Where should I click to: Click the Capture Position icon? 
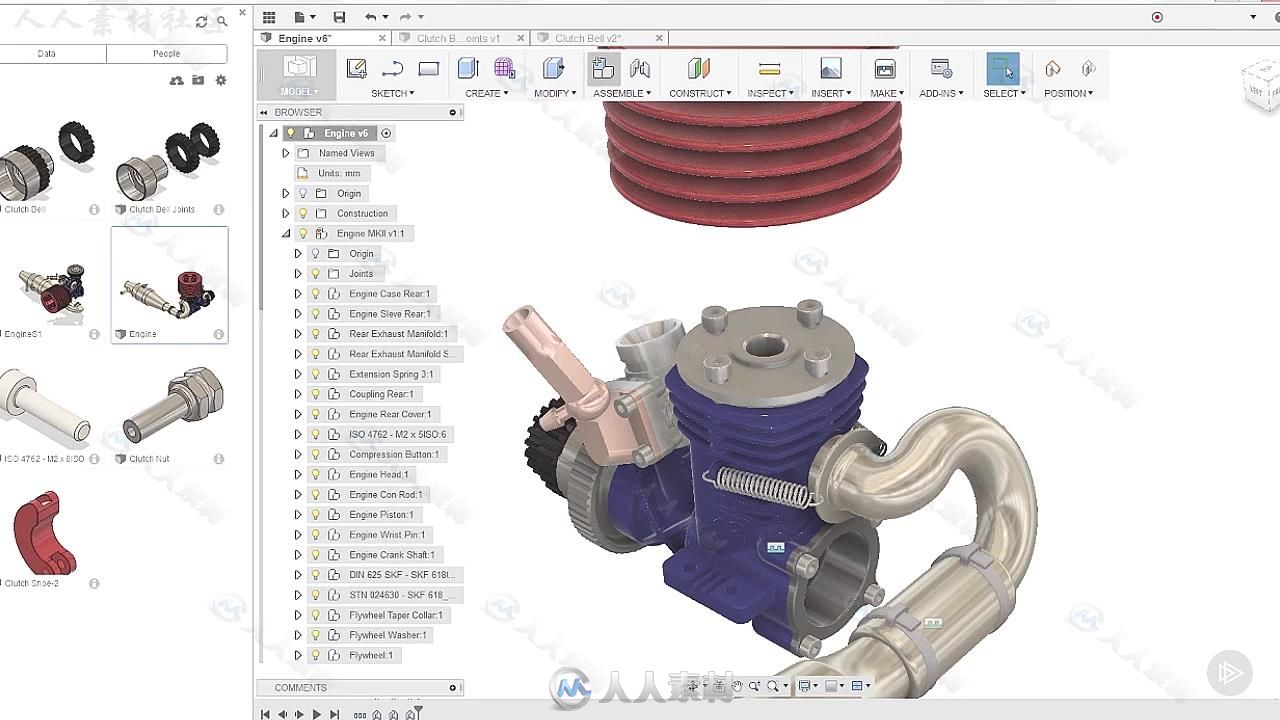tap(1052, 68)
